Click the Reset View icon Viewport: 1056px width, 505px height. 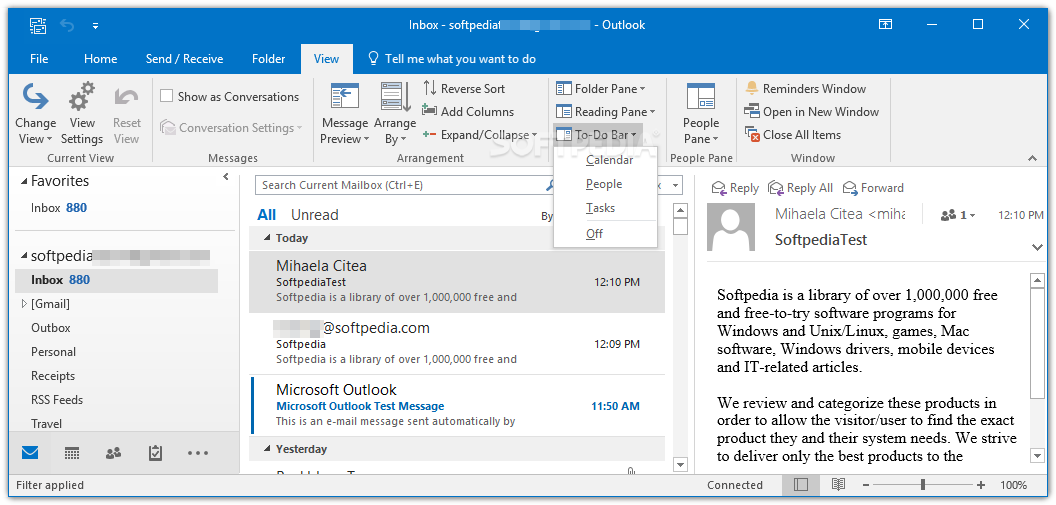pyautogui.click(x=126, y=98)
